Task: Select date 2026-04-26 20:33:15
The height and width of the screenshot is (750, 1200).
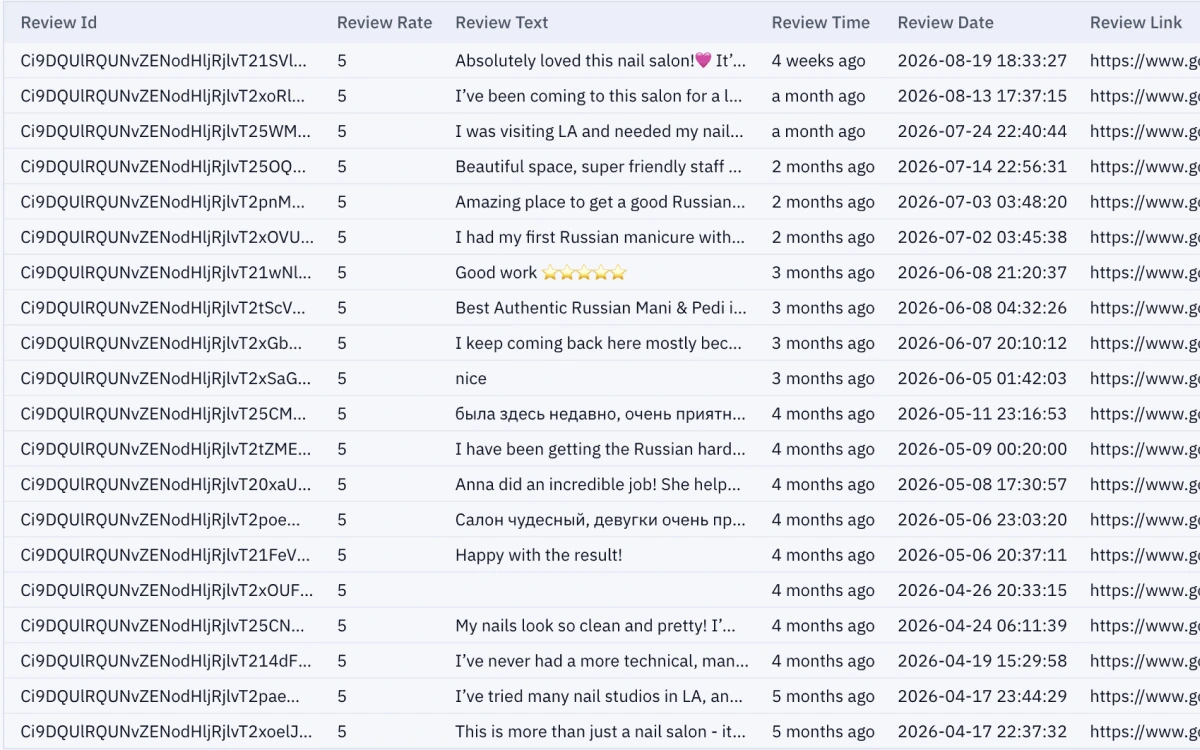Action: tap(982, 591)
